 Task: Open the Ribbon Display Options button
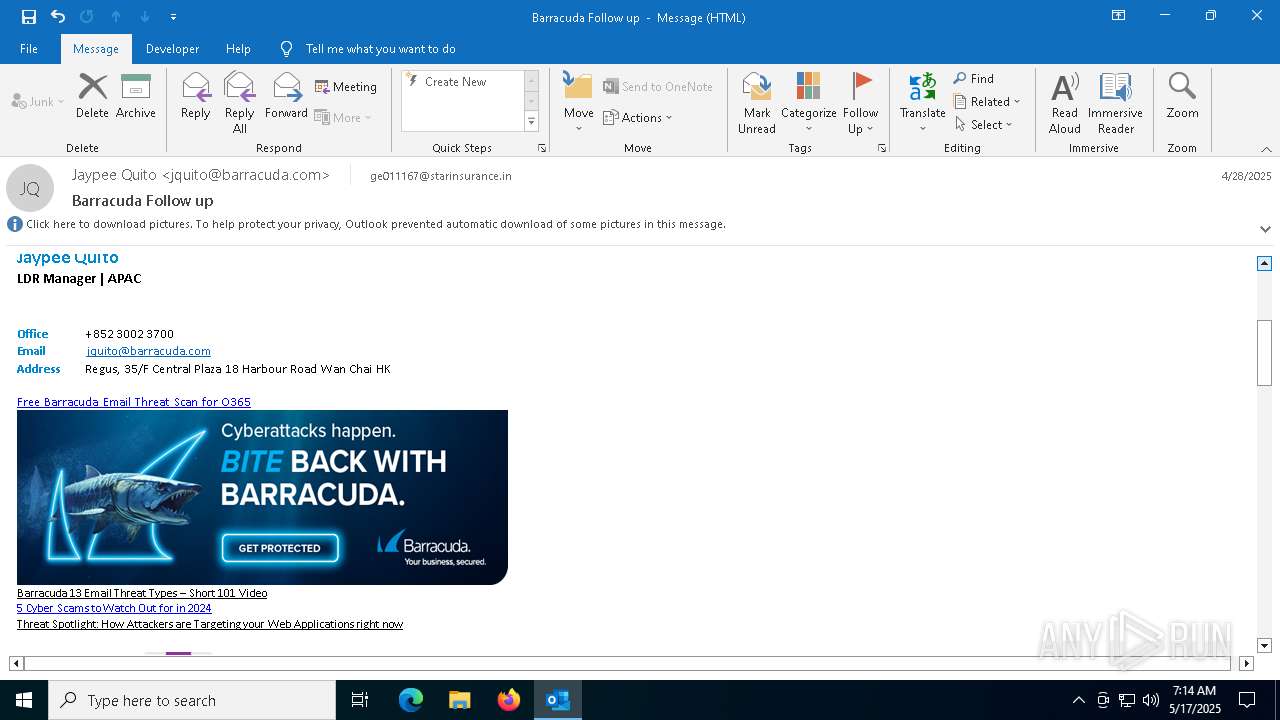[1119, 16]
